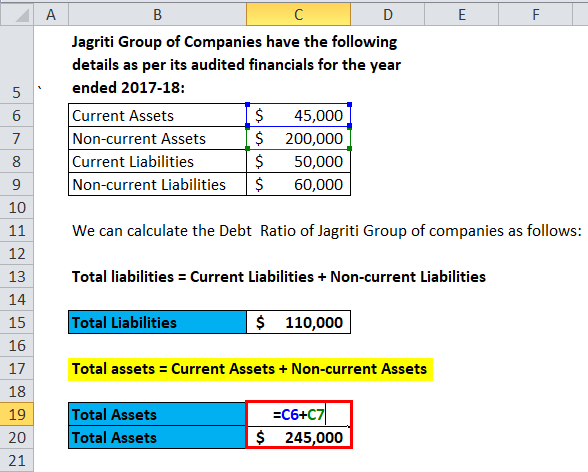Image resolution: width=588 pixels, height=472 pixels.
Task: Select row 11 header
Action: (16, 231)
